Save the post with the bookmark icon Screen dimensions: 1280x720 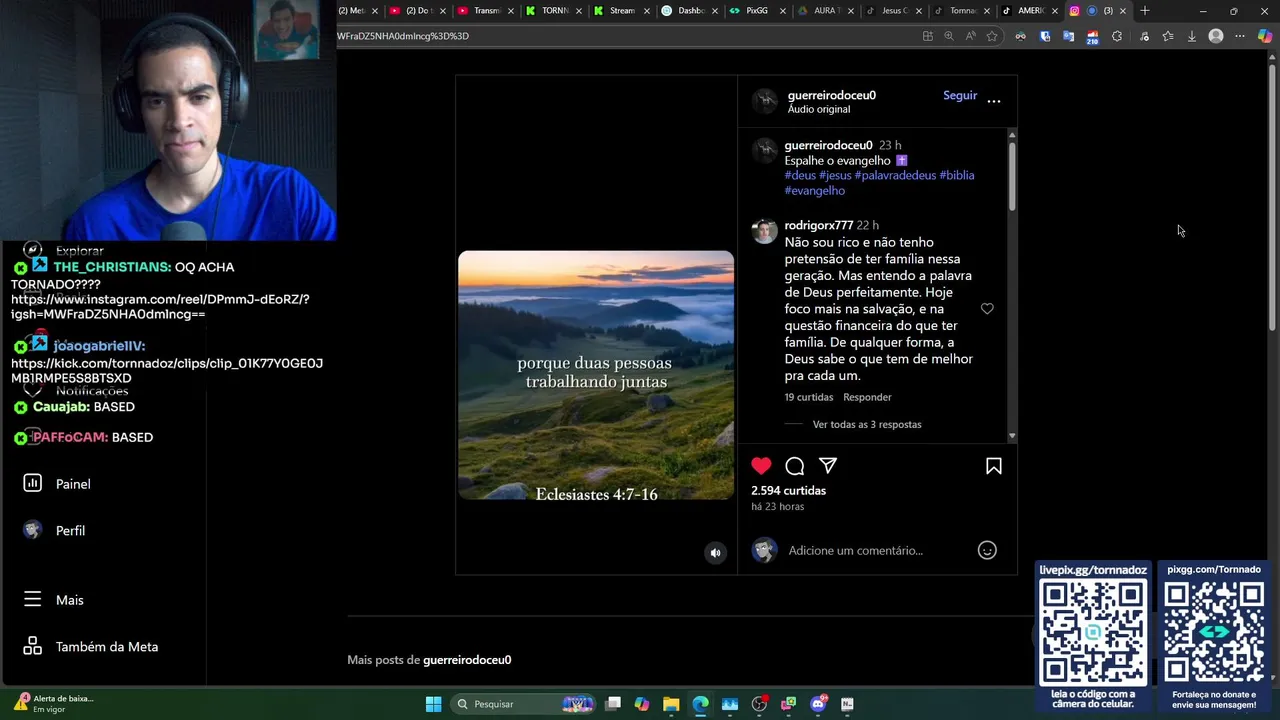(x=994, y=466)
